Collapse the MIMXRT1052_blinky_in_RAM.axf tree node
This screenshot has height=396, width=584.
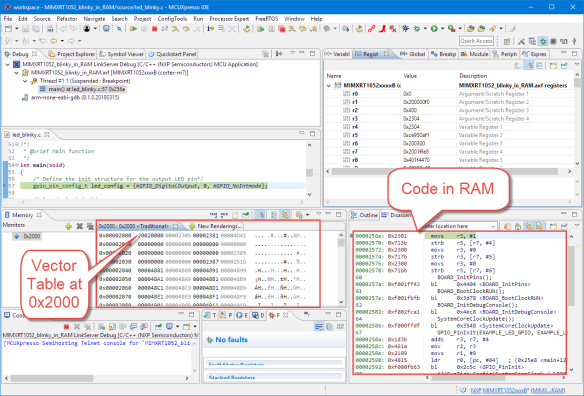click(16, 73)
